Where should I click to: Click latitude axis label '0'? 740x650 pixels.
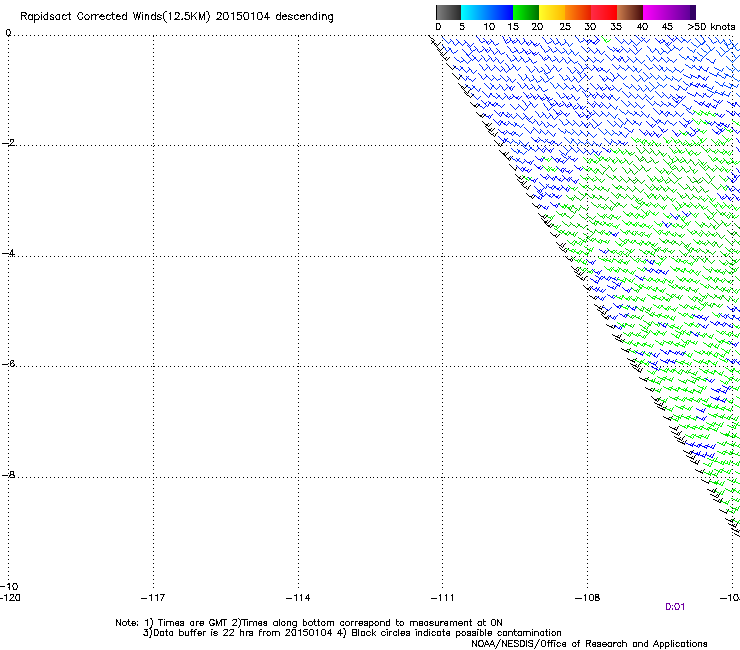click(x=8, y=33)
